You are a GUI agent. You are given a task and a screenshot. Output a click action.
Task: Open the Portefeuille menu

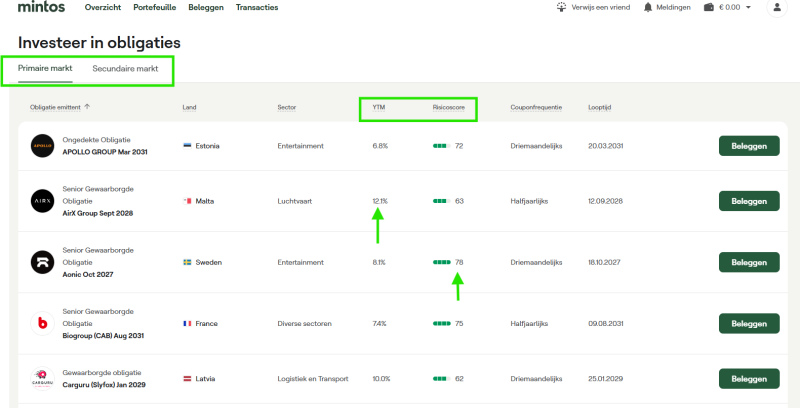coord(155,7)
